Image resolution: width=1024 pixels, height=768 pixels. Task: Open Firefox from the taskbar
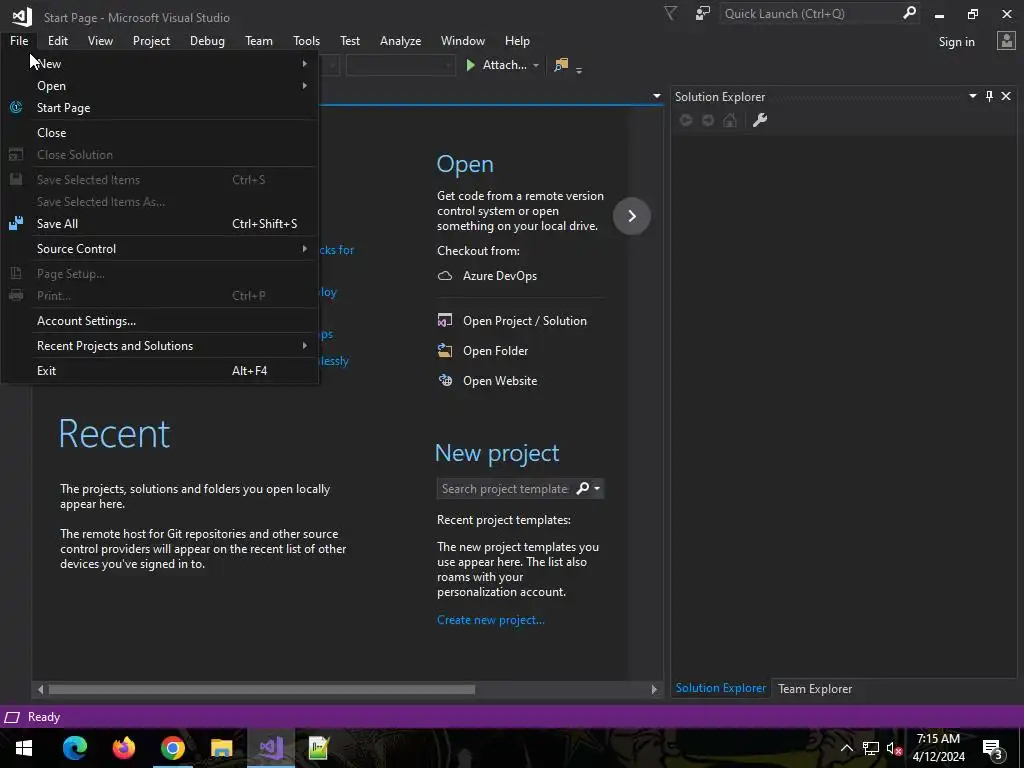click(123, 748)
